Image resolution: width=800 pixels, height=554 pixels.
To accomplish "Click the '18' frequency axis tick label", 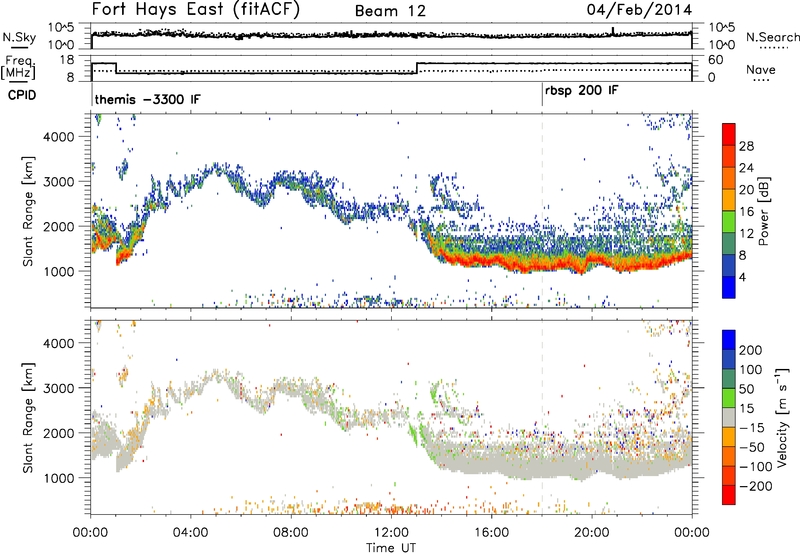I will point(67,60).
